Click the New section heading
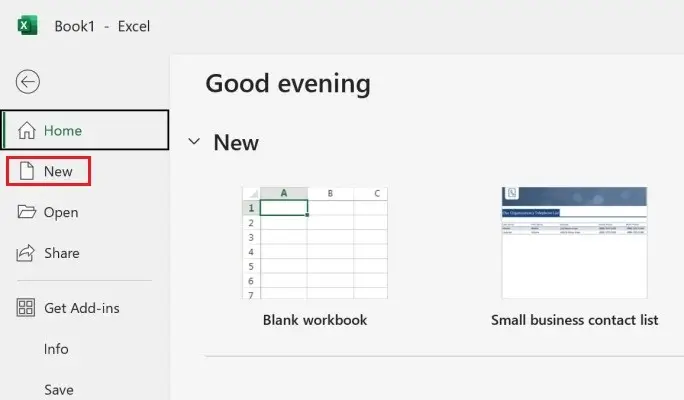This screenshot has height=400, width=684. [x=236, y=143]
